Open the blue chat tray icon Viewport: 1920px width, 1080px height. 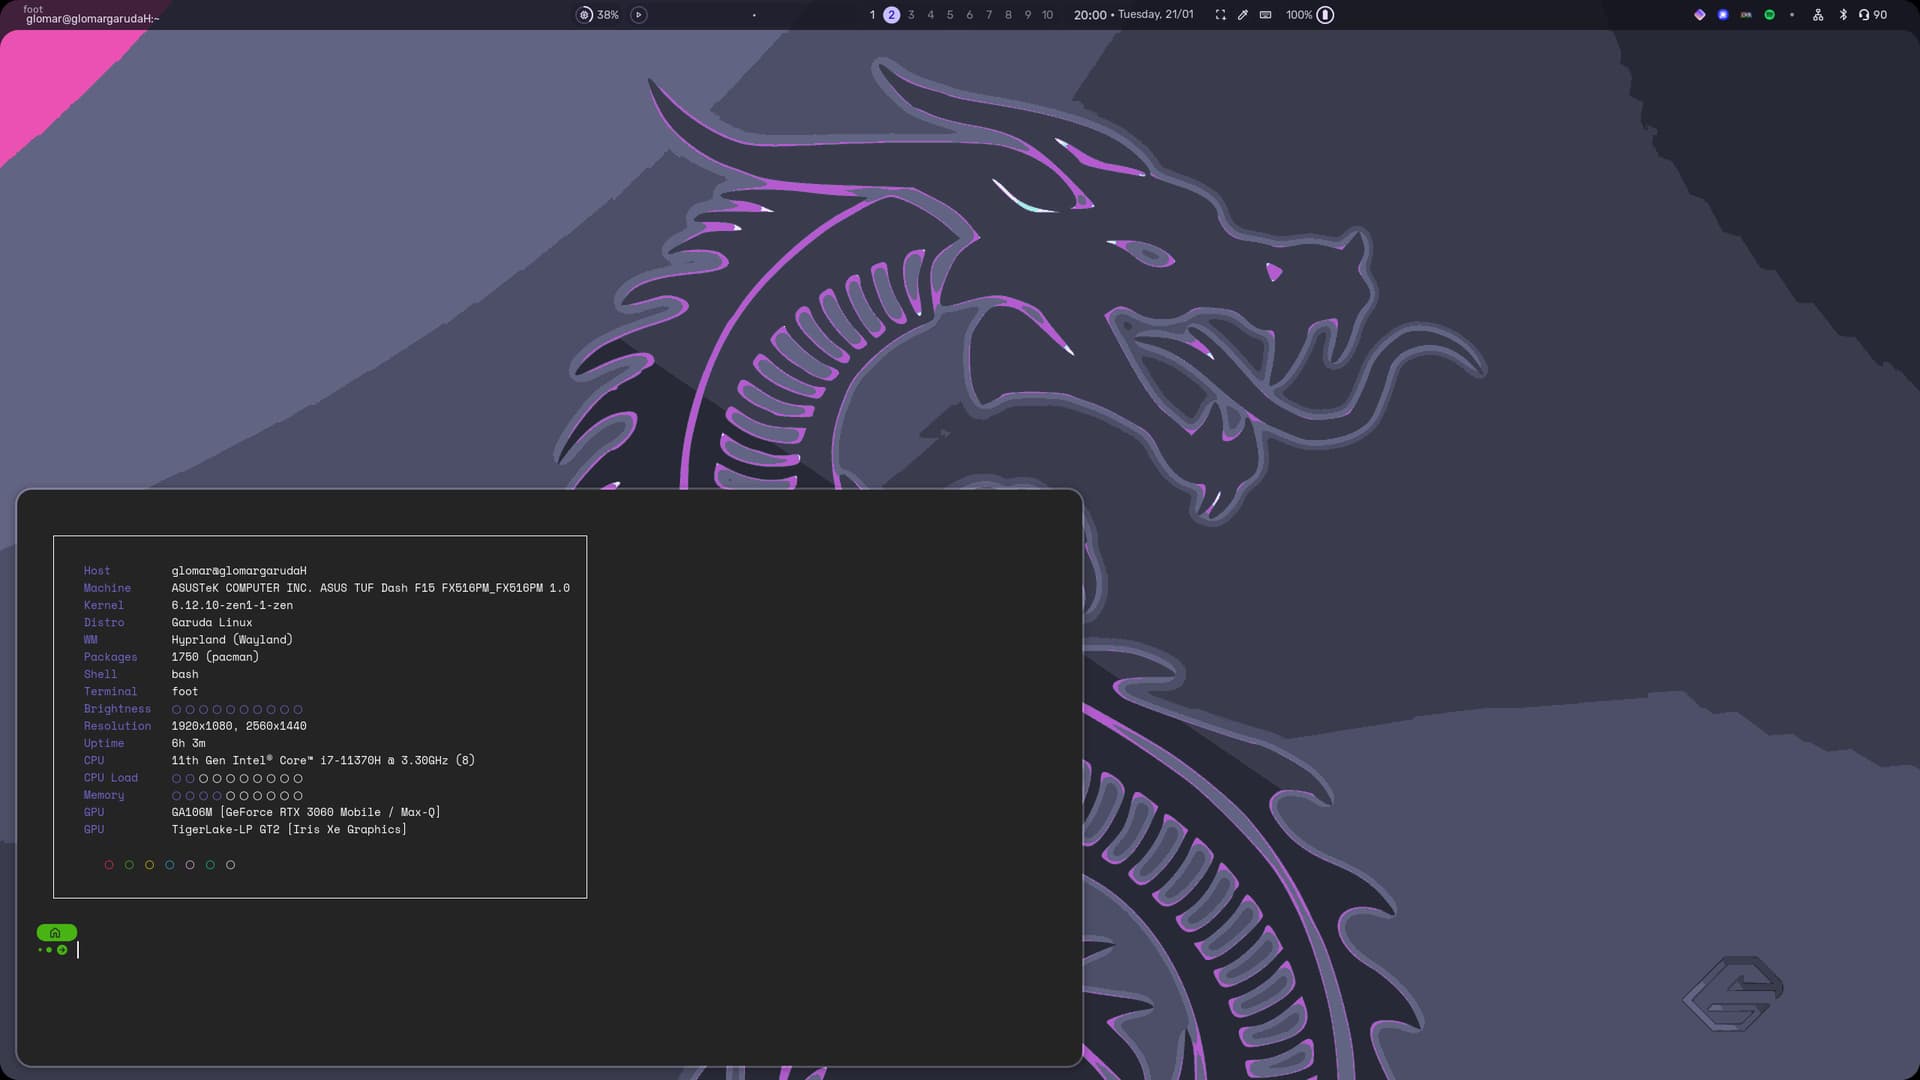point(1723,15)
